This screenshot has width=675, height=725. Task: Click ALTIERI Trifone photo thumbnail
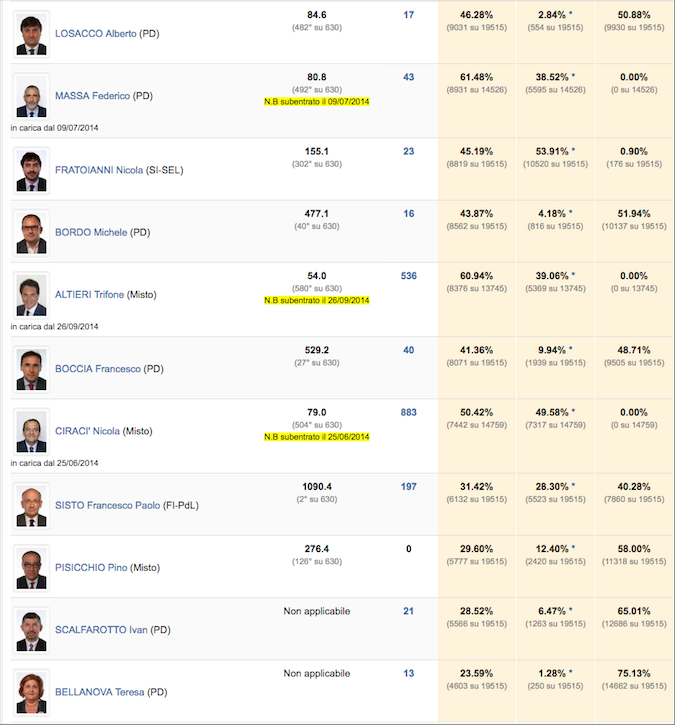point(31,295)
